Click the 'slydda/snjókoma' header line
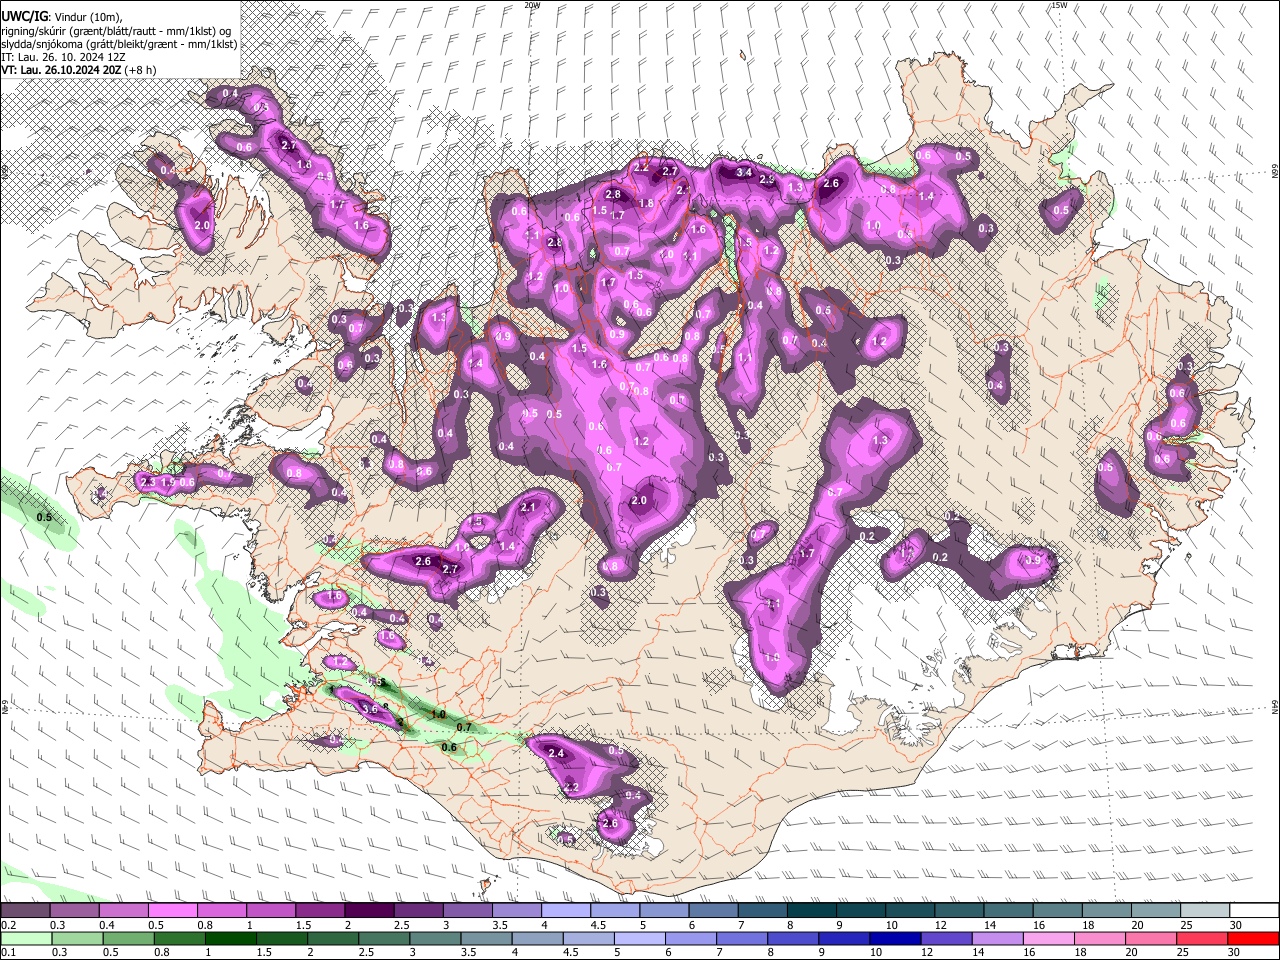1280x960 pixels. tap(119, 44)
